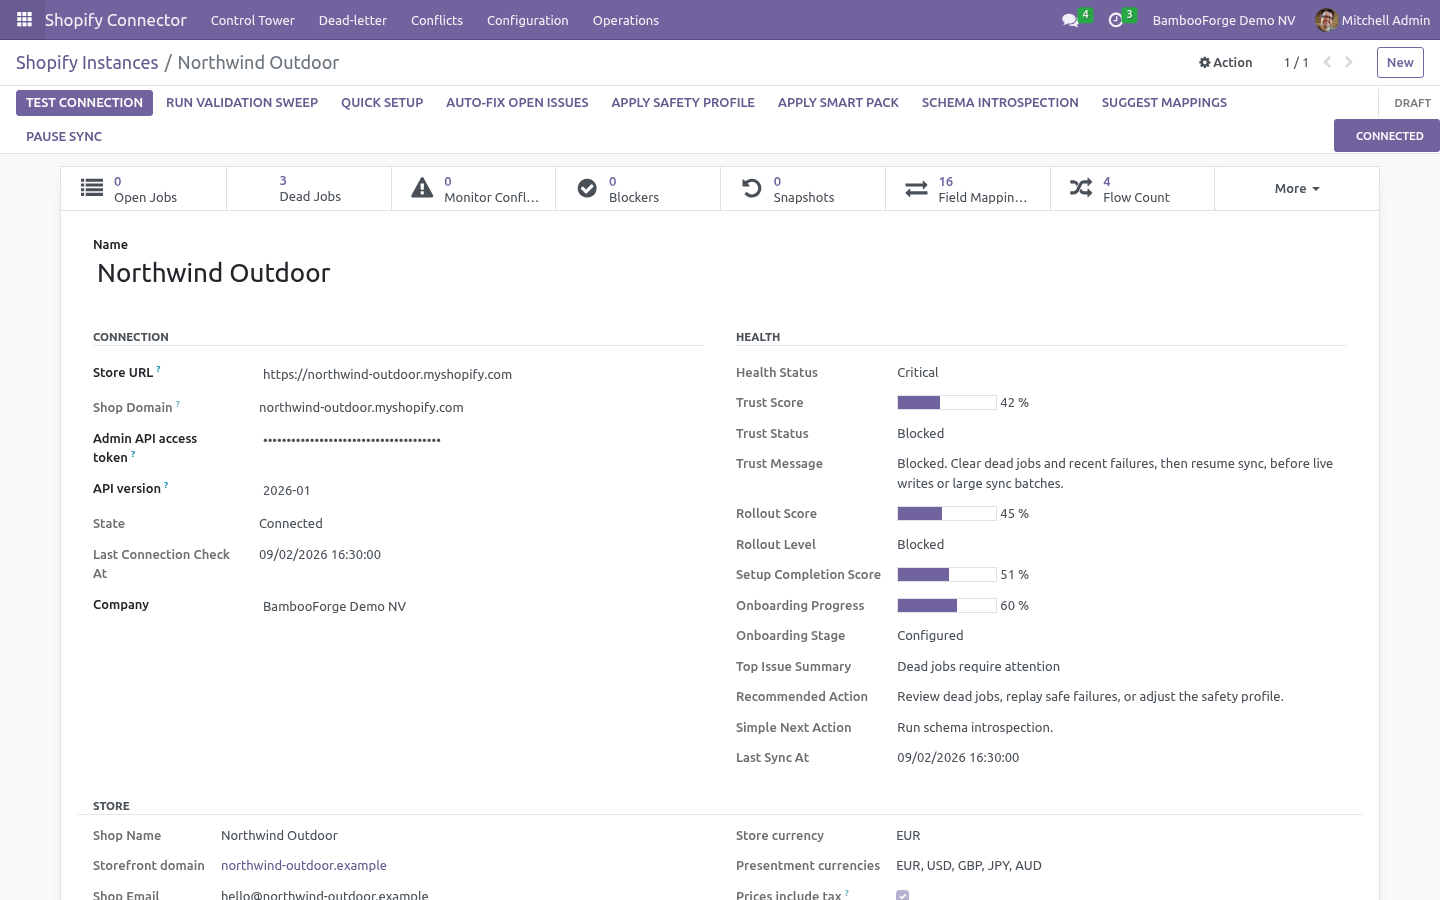Click the Flow Count shuffle icon
Screen dimensions: 1440x900
click(x=1081, y=188)
